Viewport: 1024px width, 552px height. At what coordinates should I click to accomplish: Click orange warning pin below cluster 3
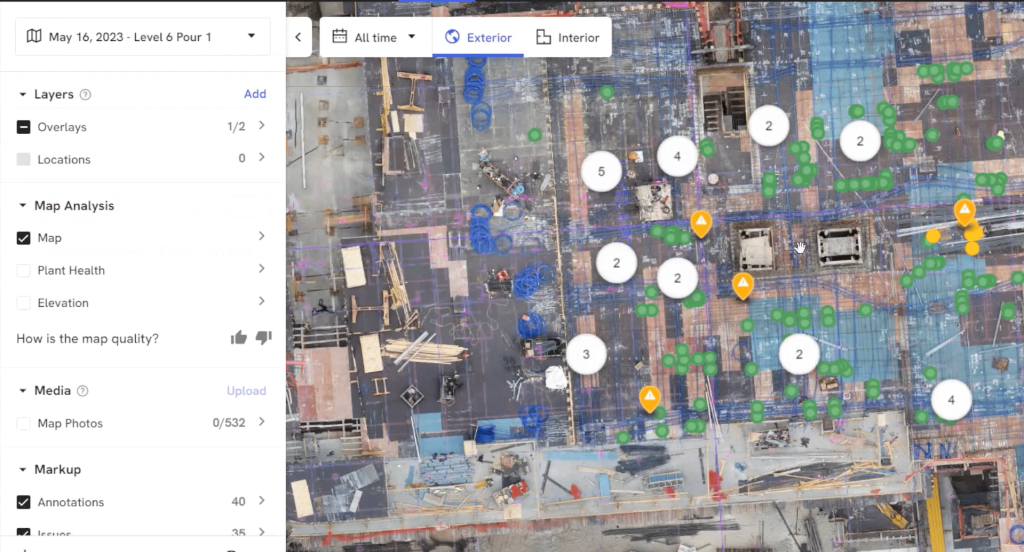[x=650, y=398]
